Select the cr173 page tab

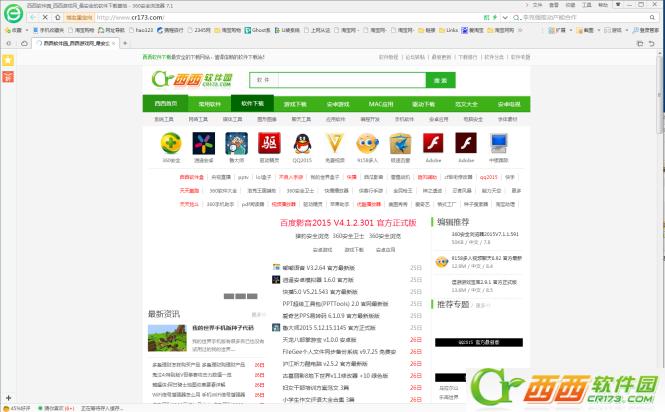[75, 43]
